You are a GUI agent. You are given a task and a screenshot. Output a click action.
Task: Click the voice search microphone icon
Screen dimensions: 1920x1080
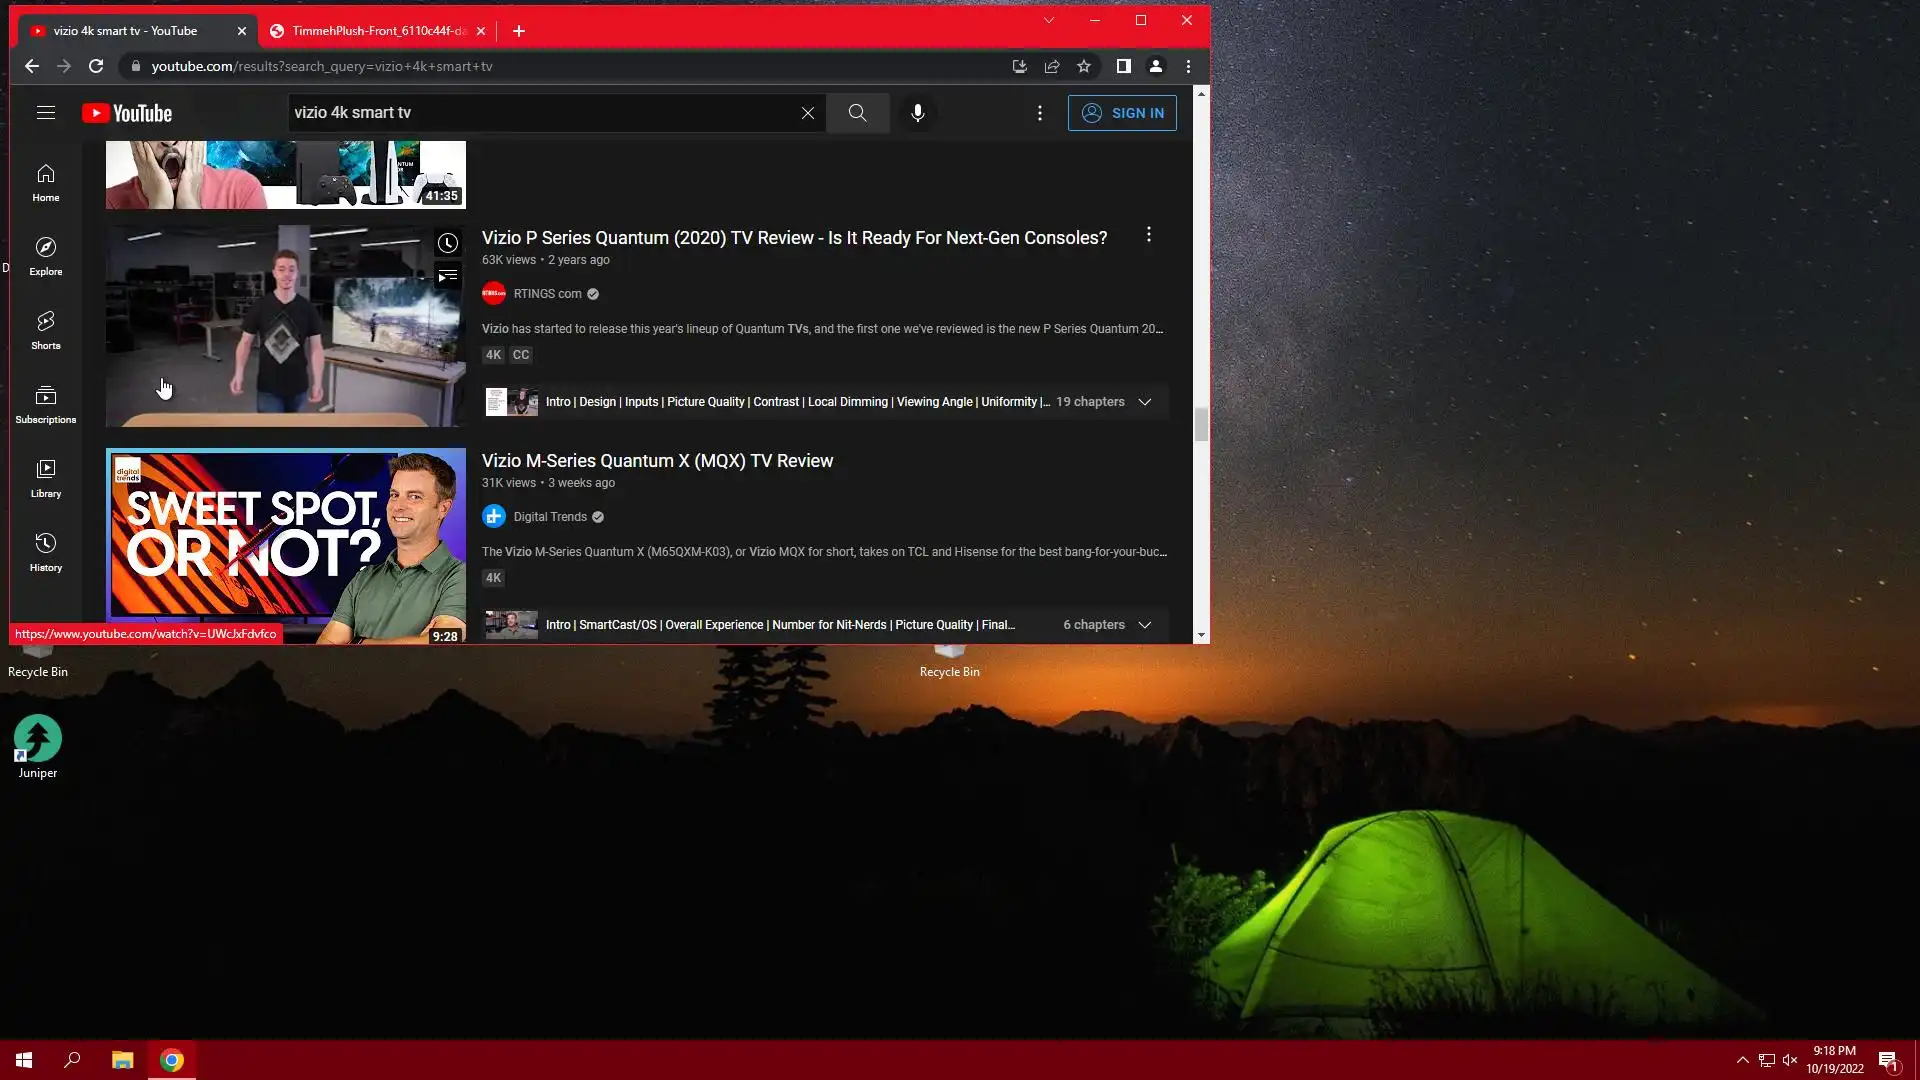pyautogui.click(x=917, y=113)
